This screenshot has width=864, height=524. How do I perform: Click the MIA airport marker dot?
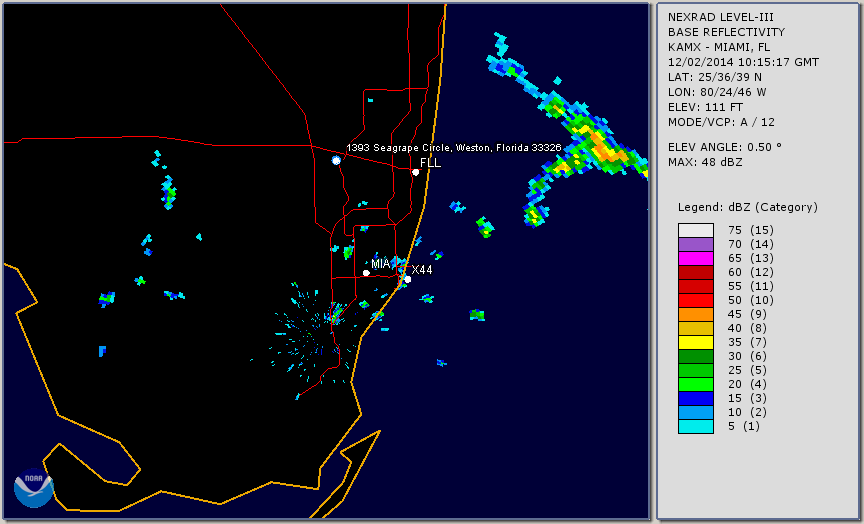click(366, 273)
